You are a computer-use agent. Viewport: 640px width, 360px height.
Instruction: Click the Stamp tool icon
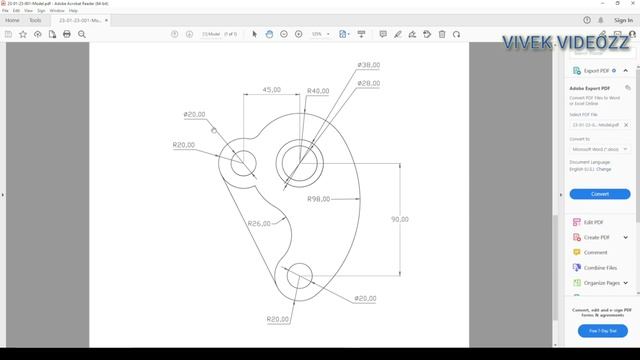[427, 34]
